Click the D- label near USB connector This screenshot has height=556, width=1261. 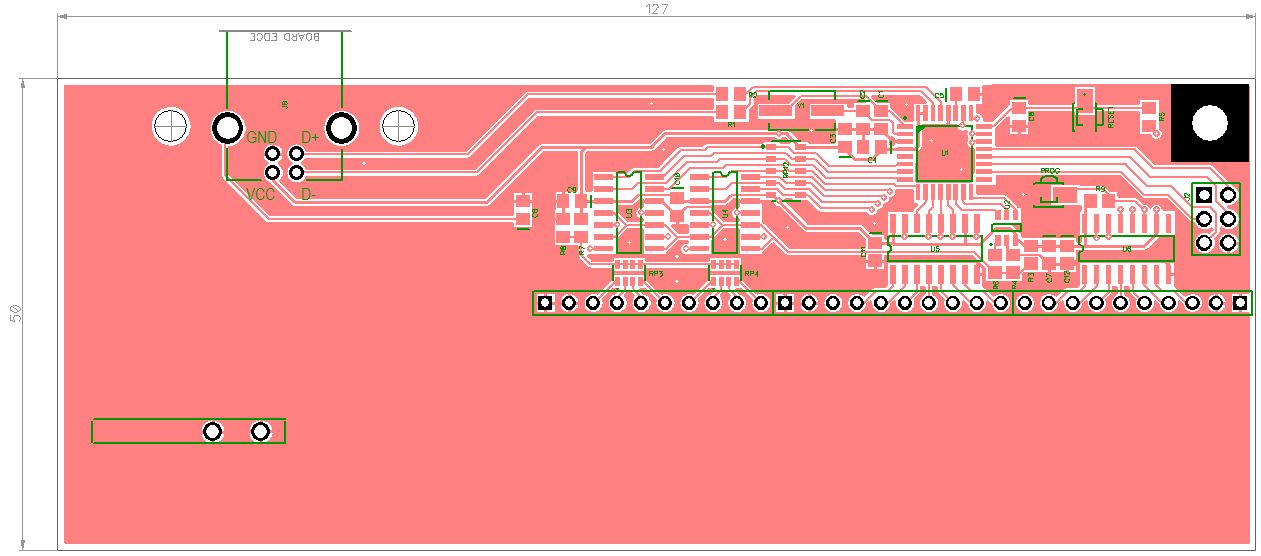coord(308,194)
